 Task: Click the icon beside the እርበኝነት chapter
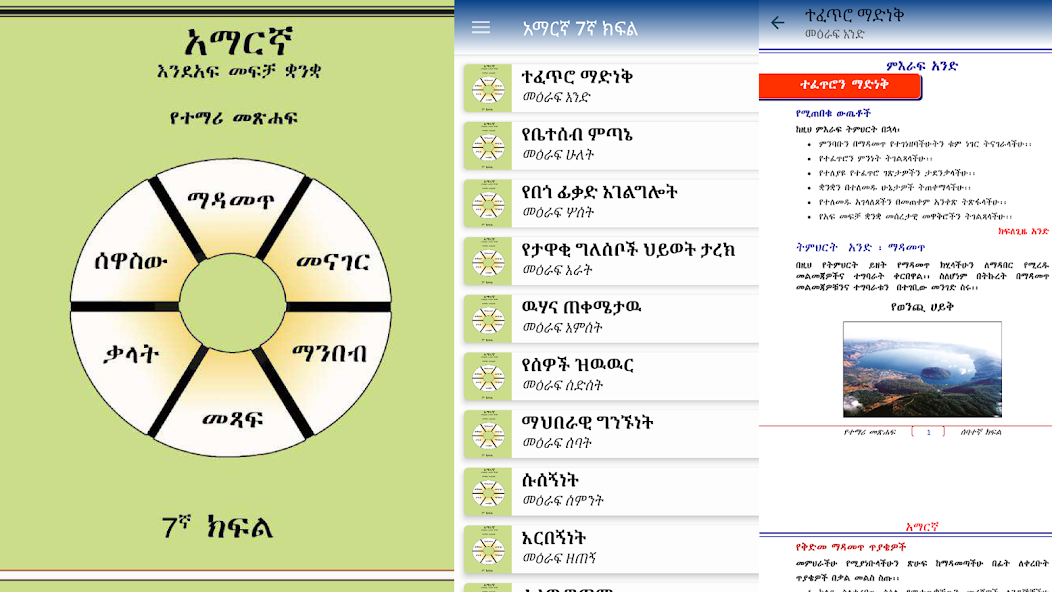(489, 547)
